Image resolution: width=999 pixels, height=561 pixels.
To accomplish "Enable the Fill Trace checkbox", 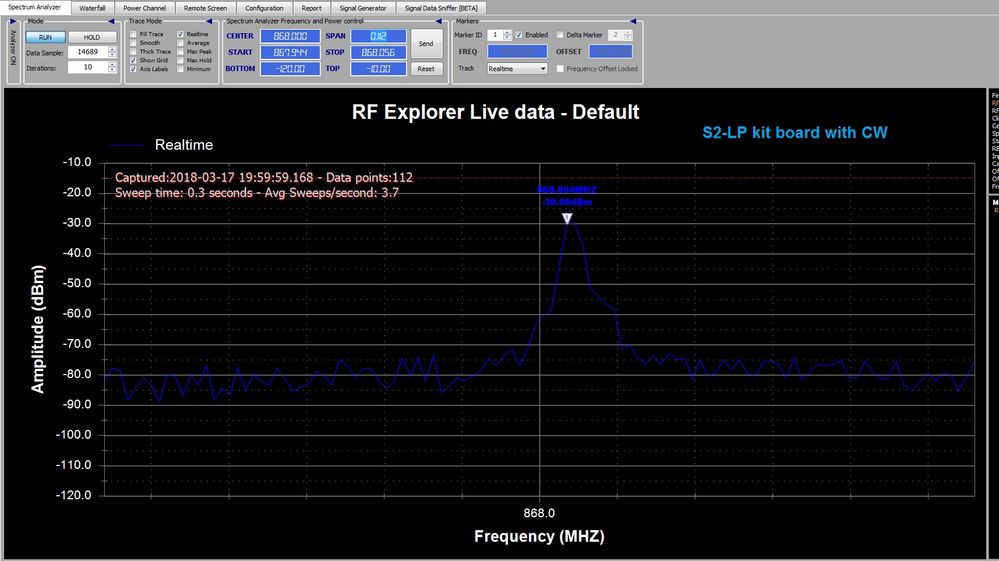I will click(x=133, y=34).
